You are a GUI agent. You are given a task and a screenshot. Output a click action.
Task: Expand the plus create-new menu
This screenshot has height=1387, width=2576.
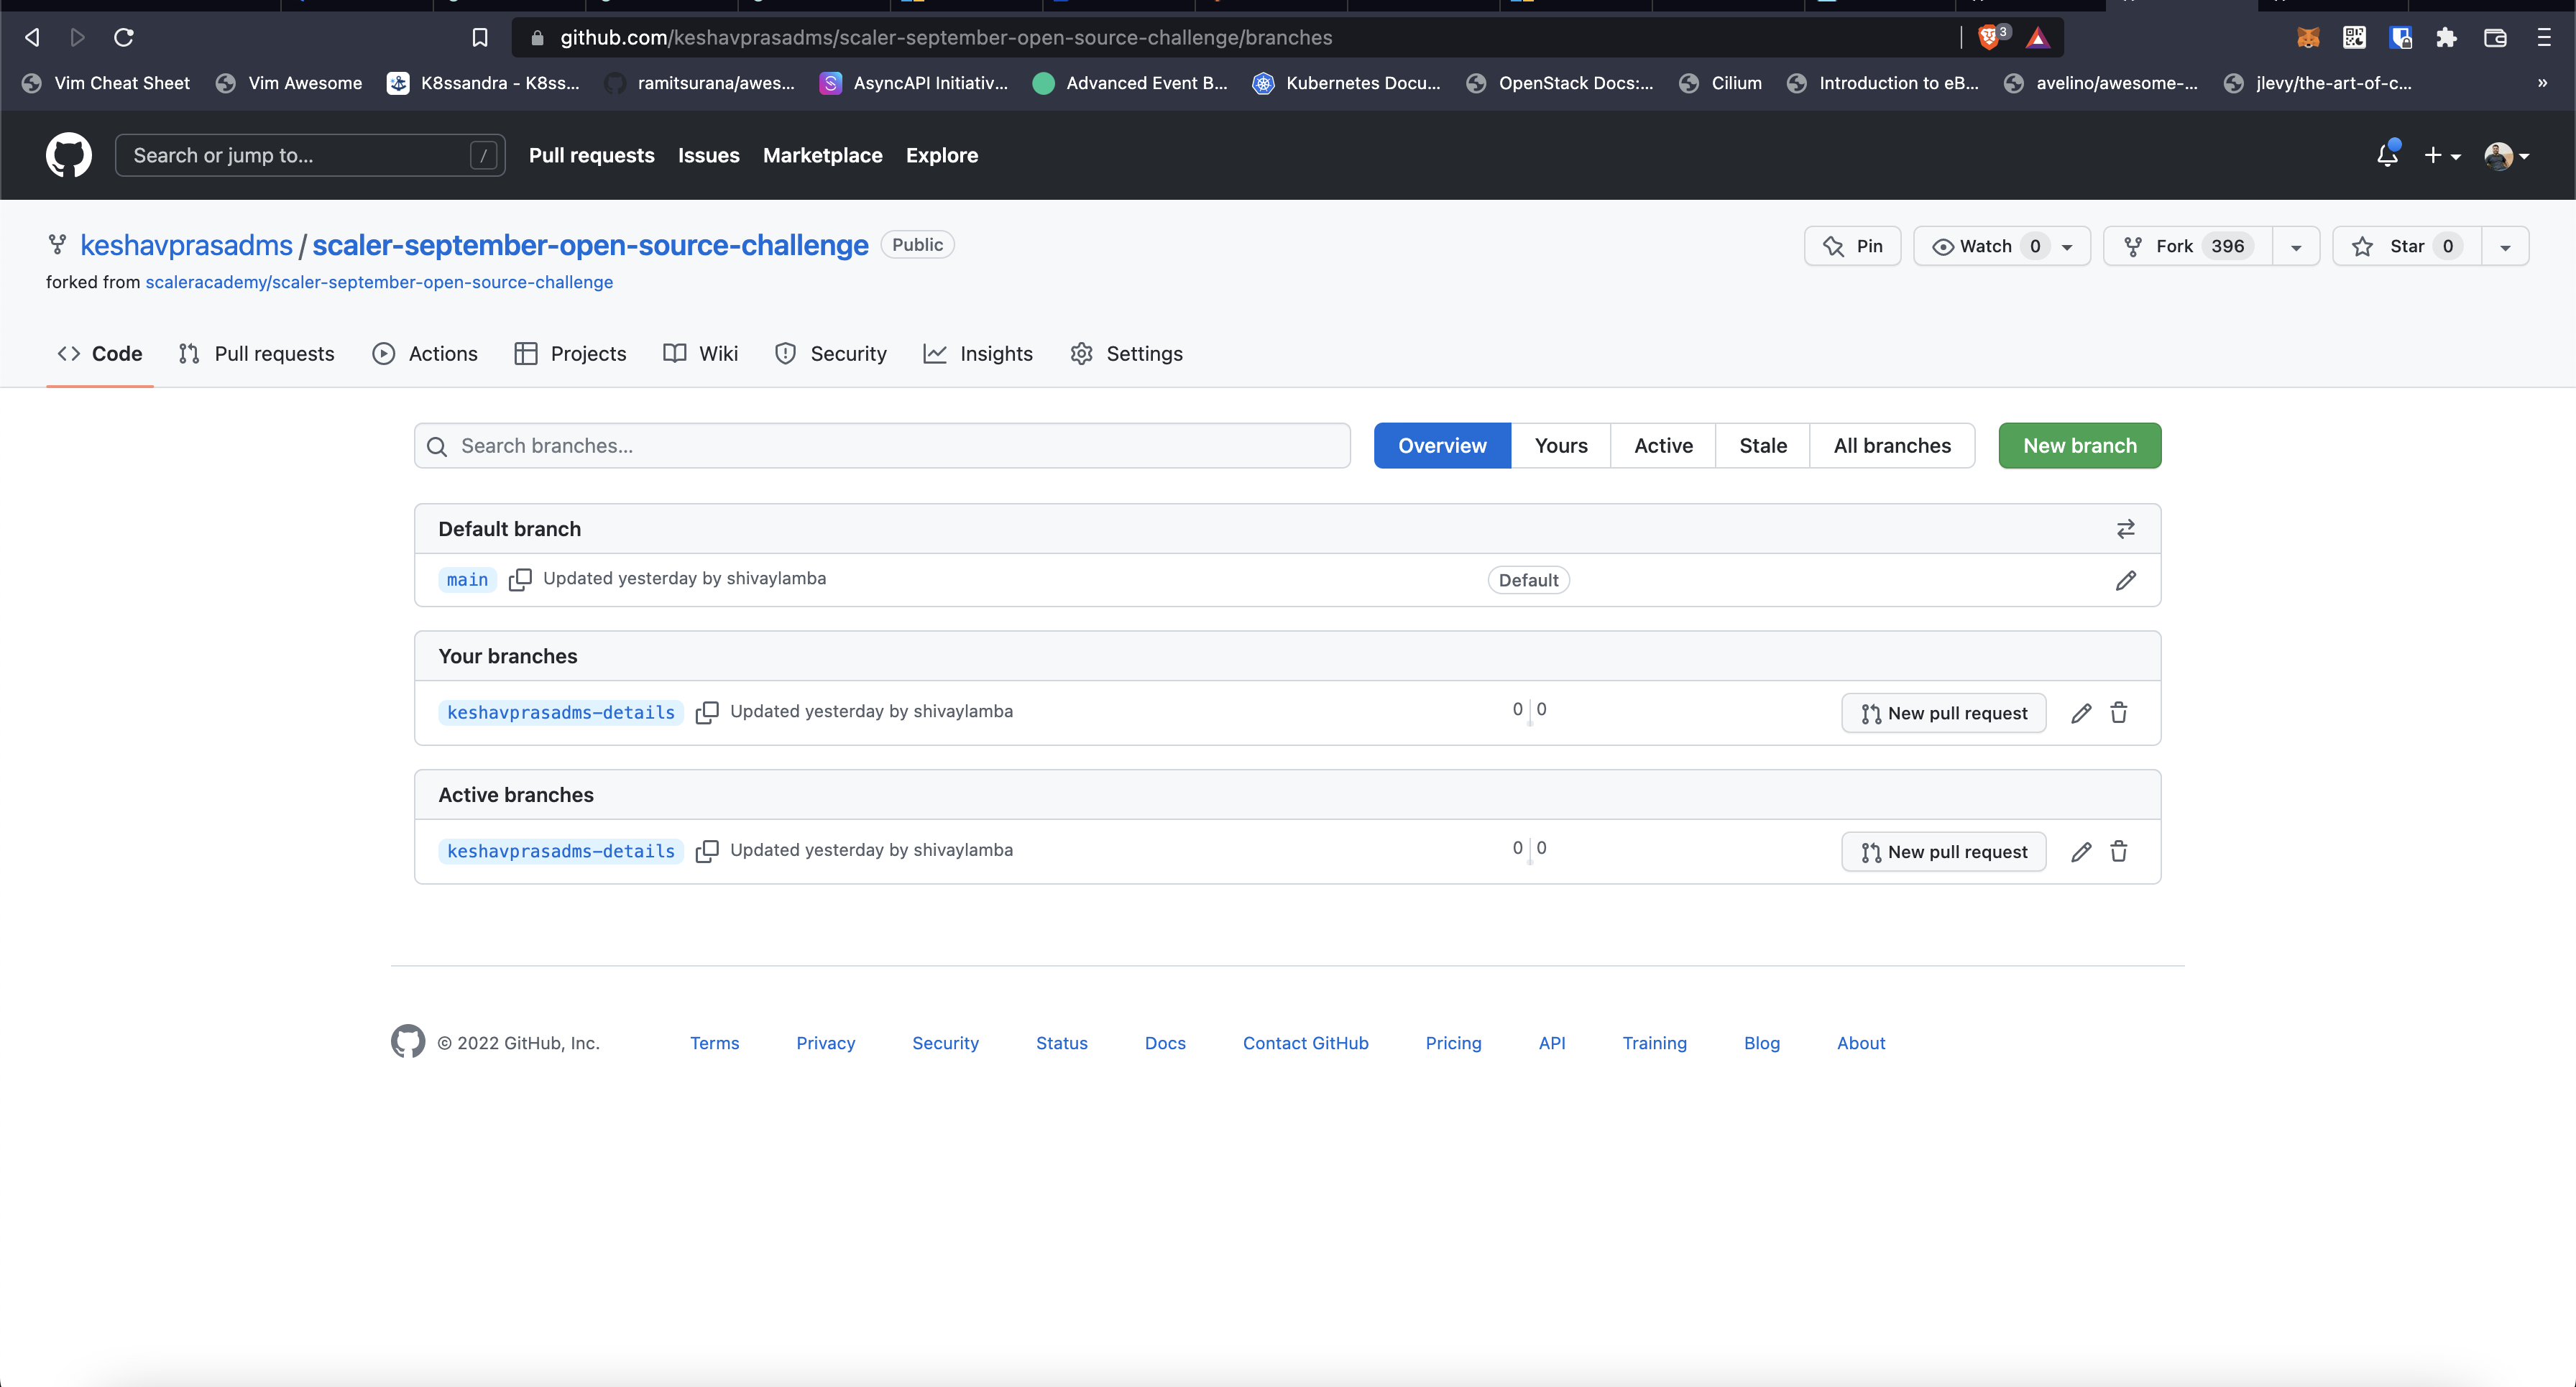[2441, 155]
